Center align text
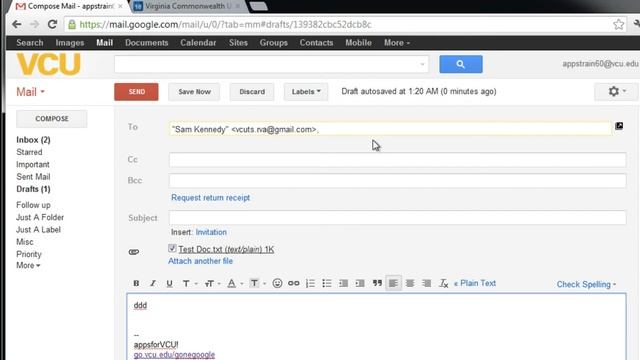The image size is (640, 360). (x=410, y=283)
